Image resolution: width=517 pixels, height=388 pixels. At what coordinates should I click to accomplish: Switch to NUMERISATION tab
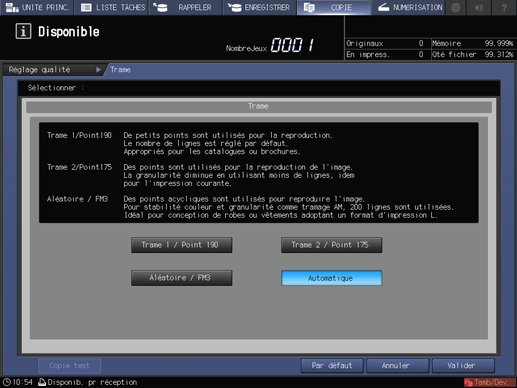pos(408,7)
